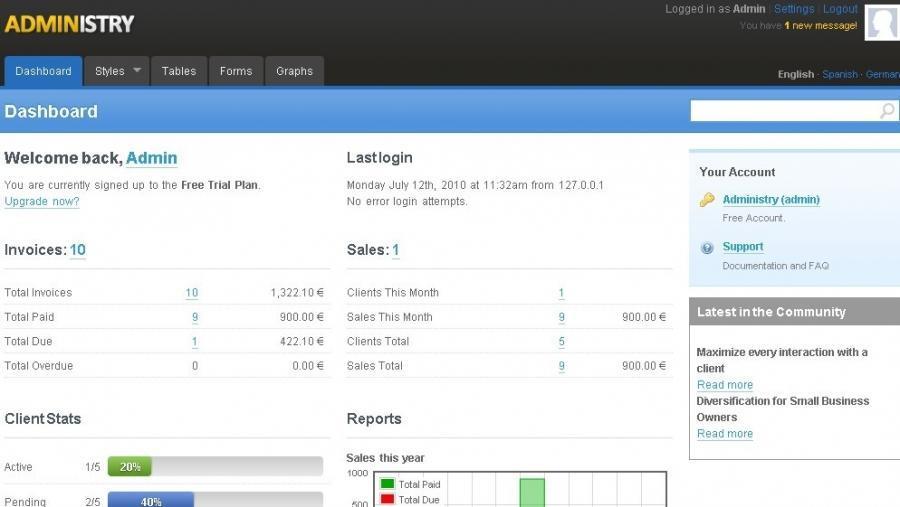Click the Upgrade now? link
This screenshot has width=900, height=507.
[x=42, y=202]
